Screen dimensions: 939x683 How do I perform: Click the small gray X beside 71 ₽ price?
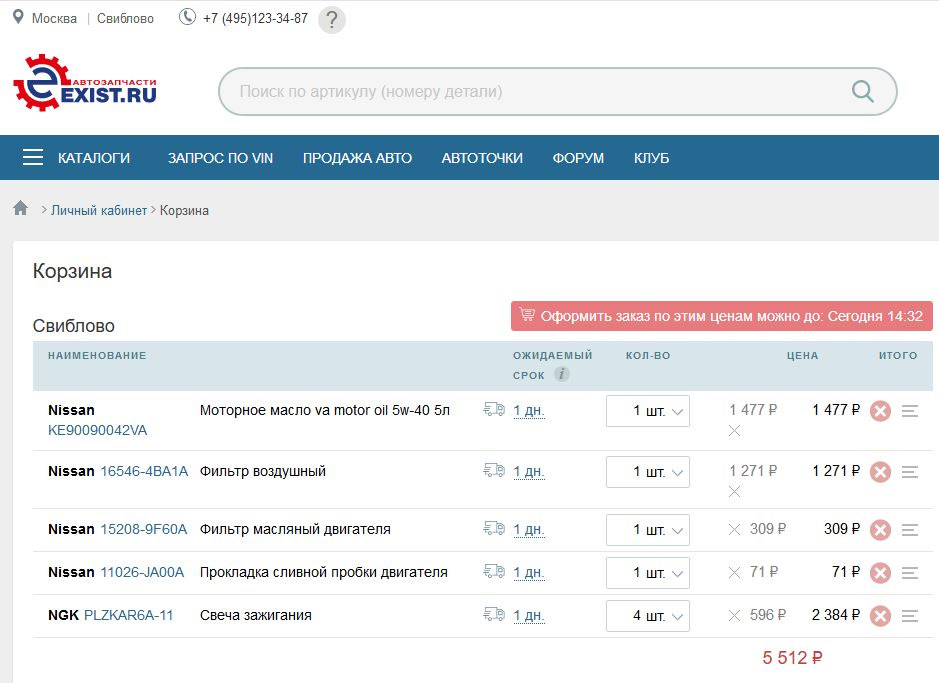point(735,572)
